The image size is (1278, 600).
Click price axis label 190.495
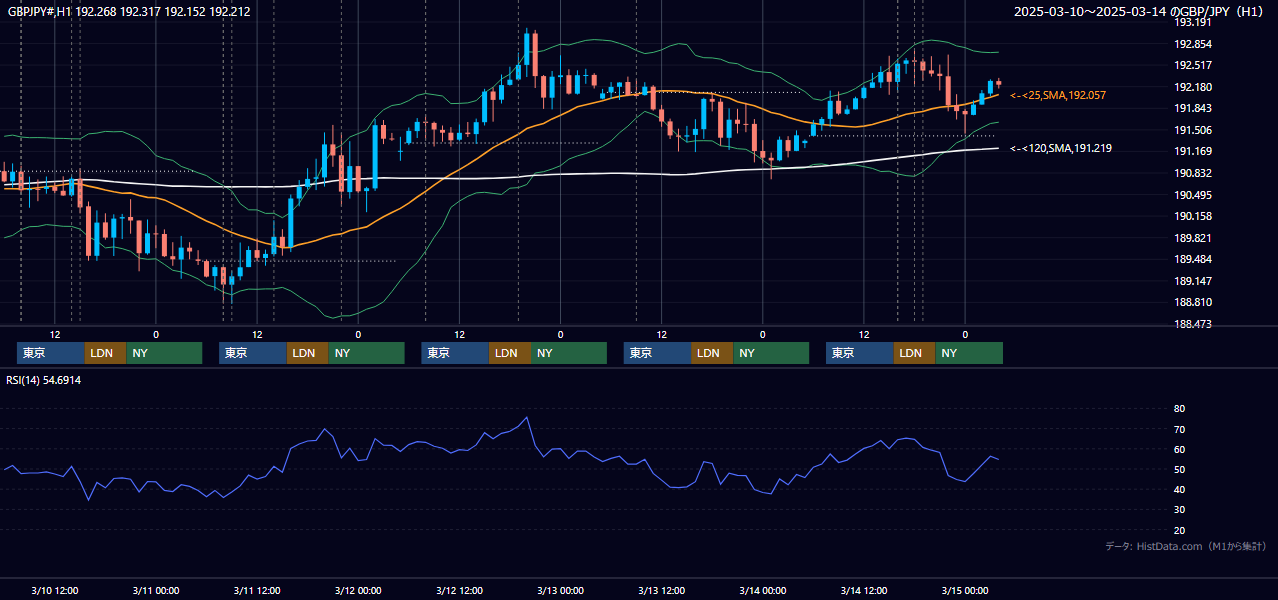(x=1193, y=195)
